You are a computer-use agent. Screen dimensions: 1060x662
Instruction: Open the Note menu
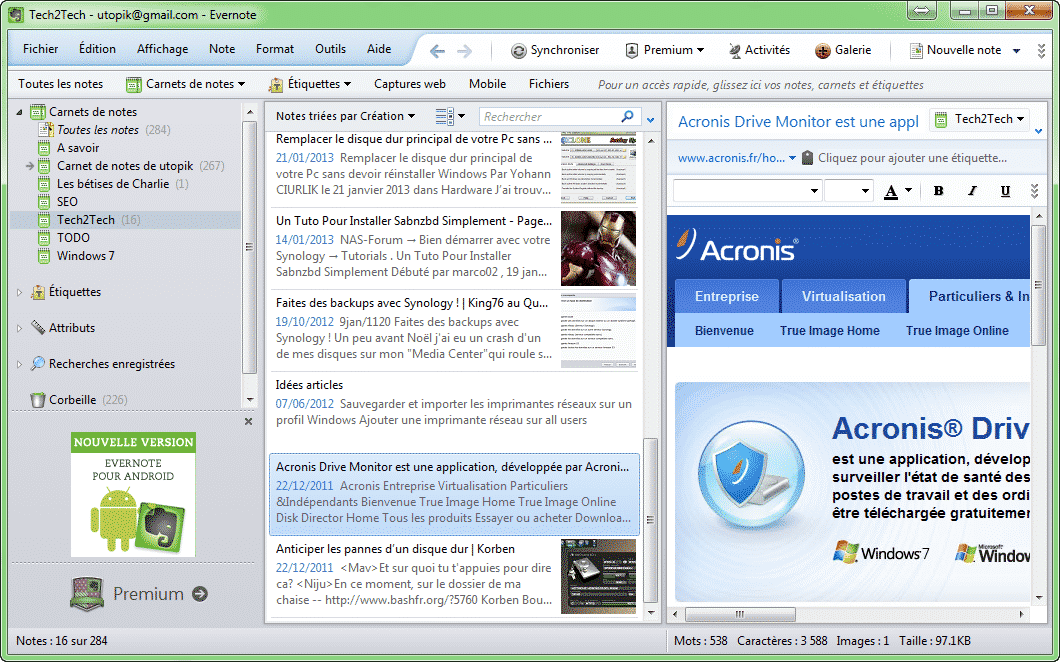pos(222,49)
